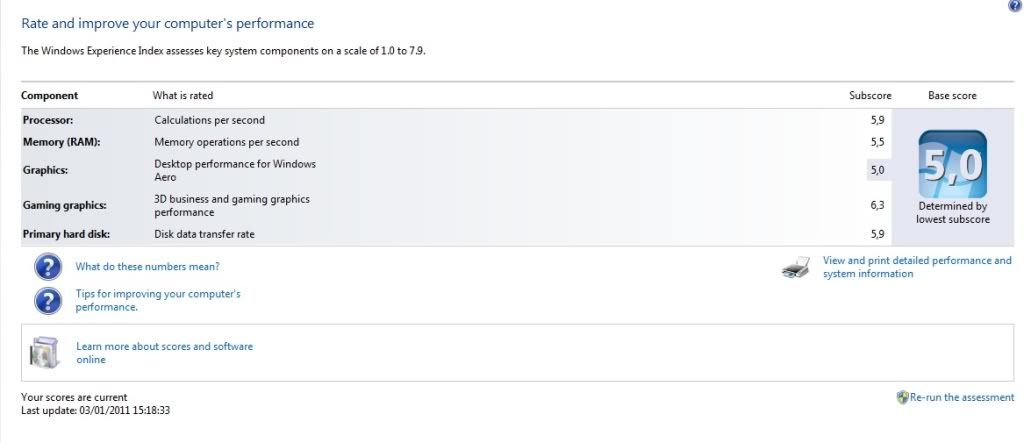Click the Subscore column header
The height and width of the screenshot is (443, 1024).
click(x=870, y=95)
